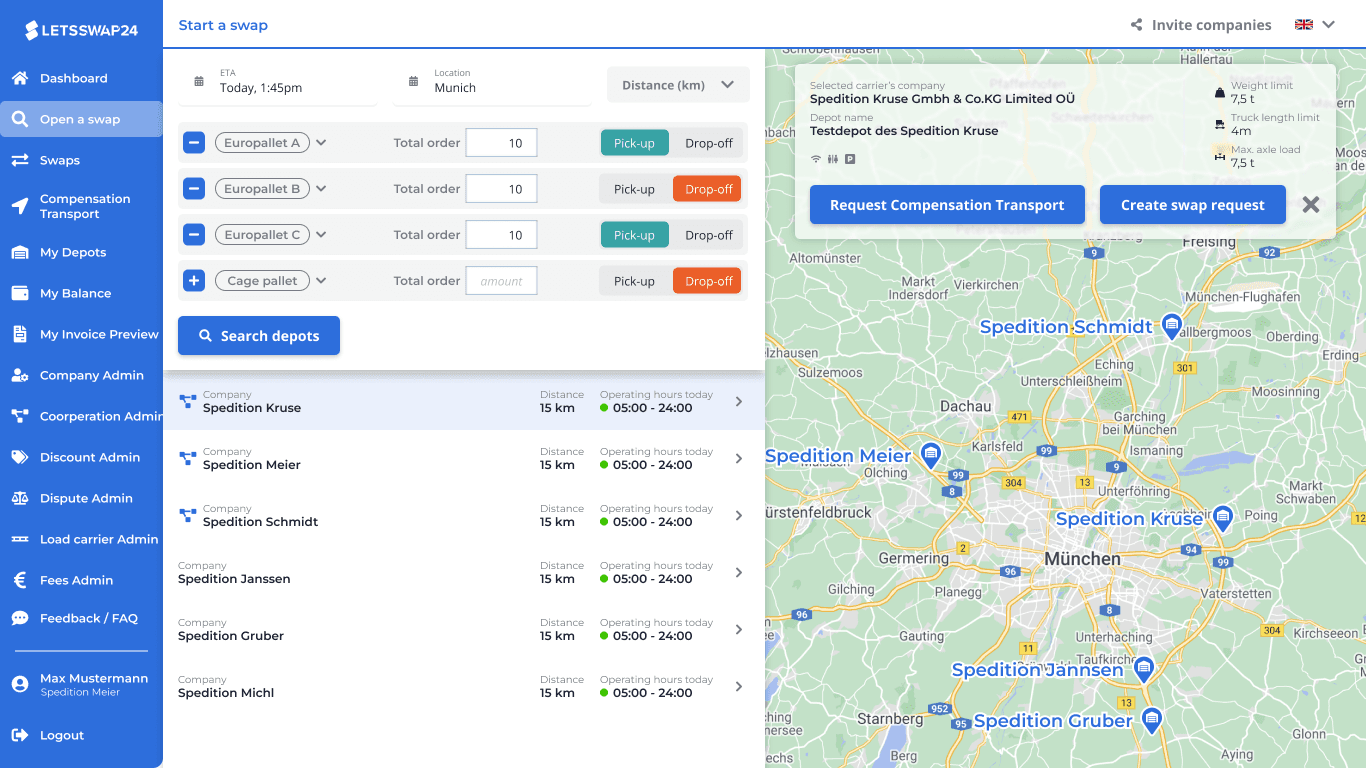Expand the Cage pallet type dropdown

click(x=321, y=281)
